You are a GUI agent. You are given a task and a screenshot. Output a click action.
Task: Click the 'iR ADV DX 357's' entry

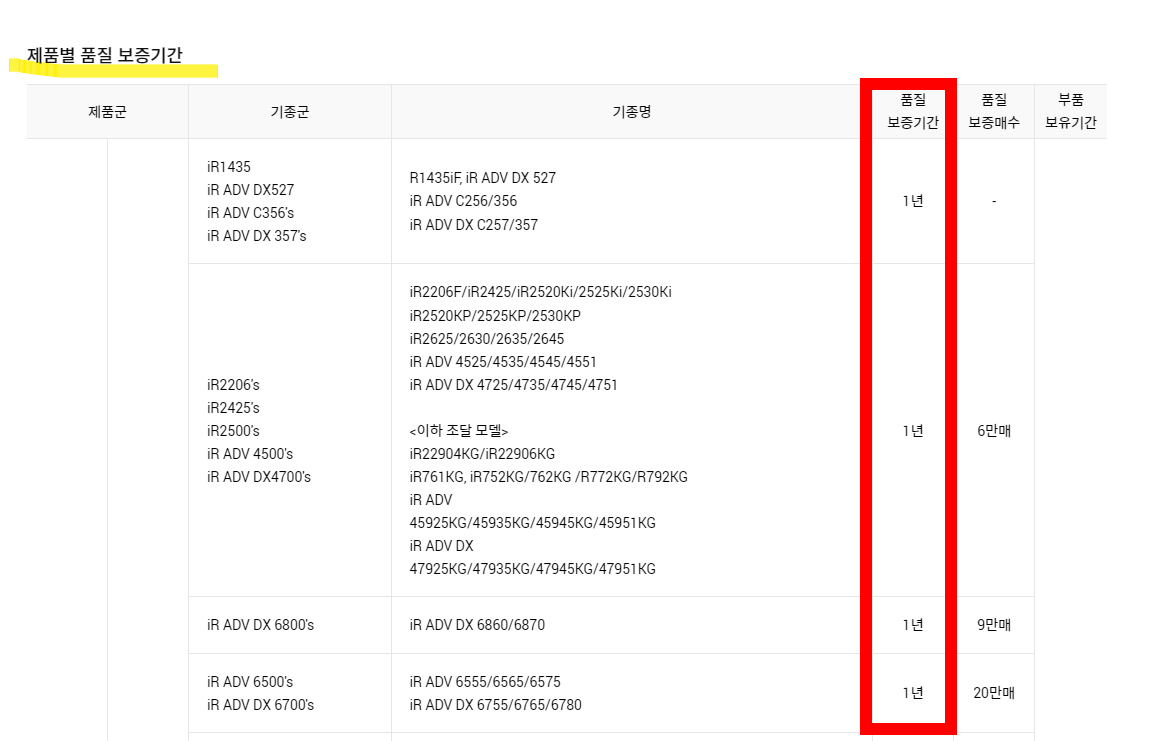tap(256, 236)
